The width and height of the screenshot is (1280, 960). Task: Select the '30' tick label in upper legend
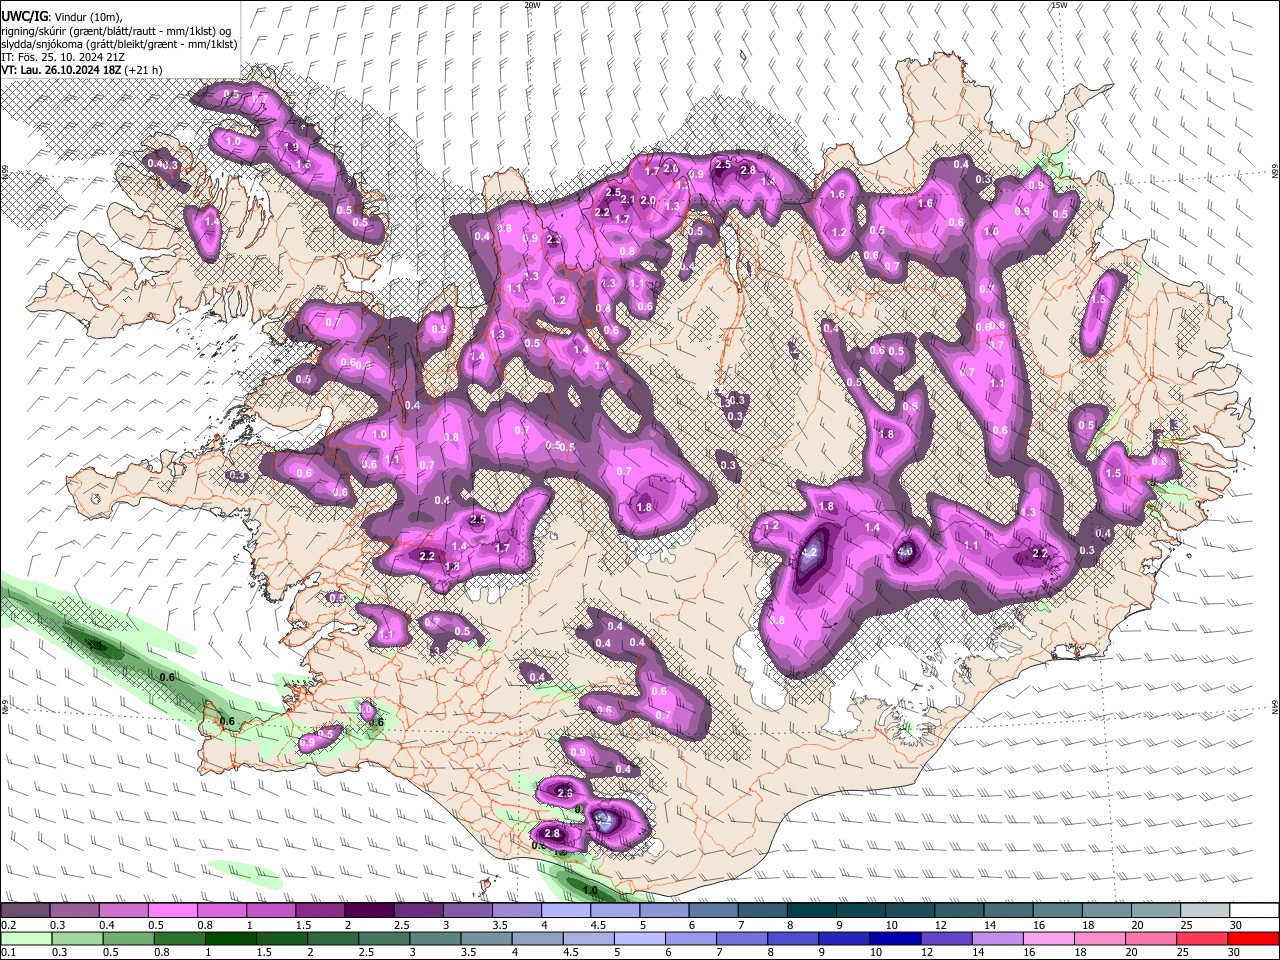(x=1235, y=925)
